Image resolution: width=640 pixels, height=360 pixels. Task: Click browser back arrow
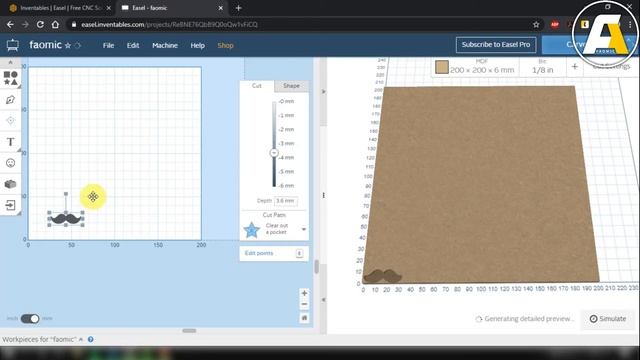10,24
